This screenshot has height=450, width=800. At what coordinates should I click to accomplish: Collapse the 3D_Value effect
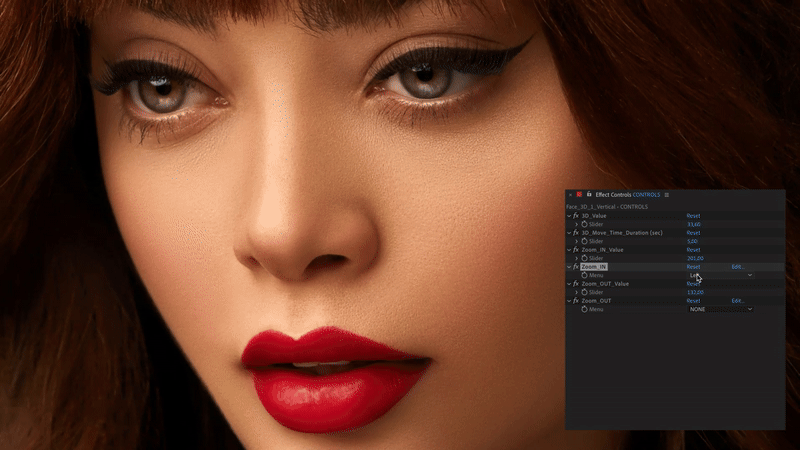569,216
